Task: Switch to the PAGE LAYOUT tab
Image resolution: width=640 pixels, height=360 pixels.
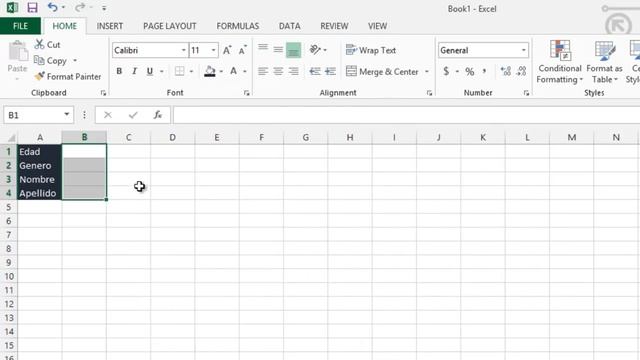Action: pos(169,26)
